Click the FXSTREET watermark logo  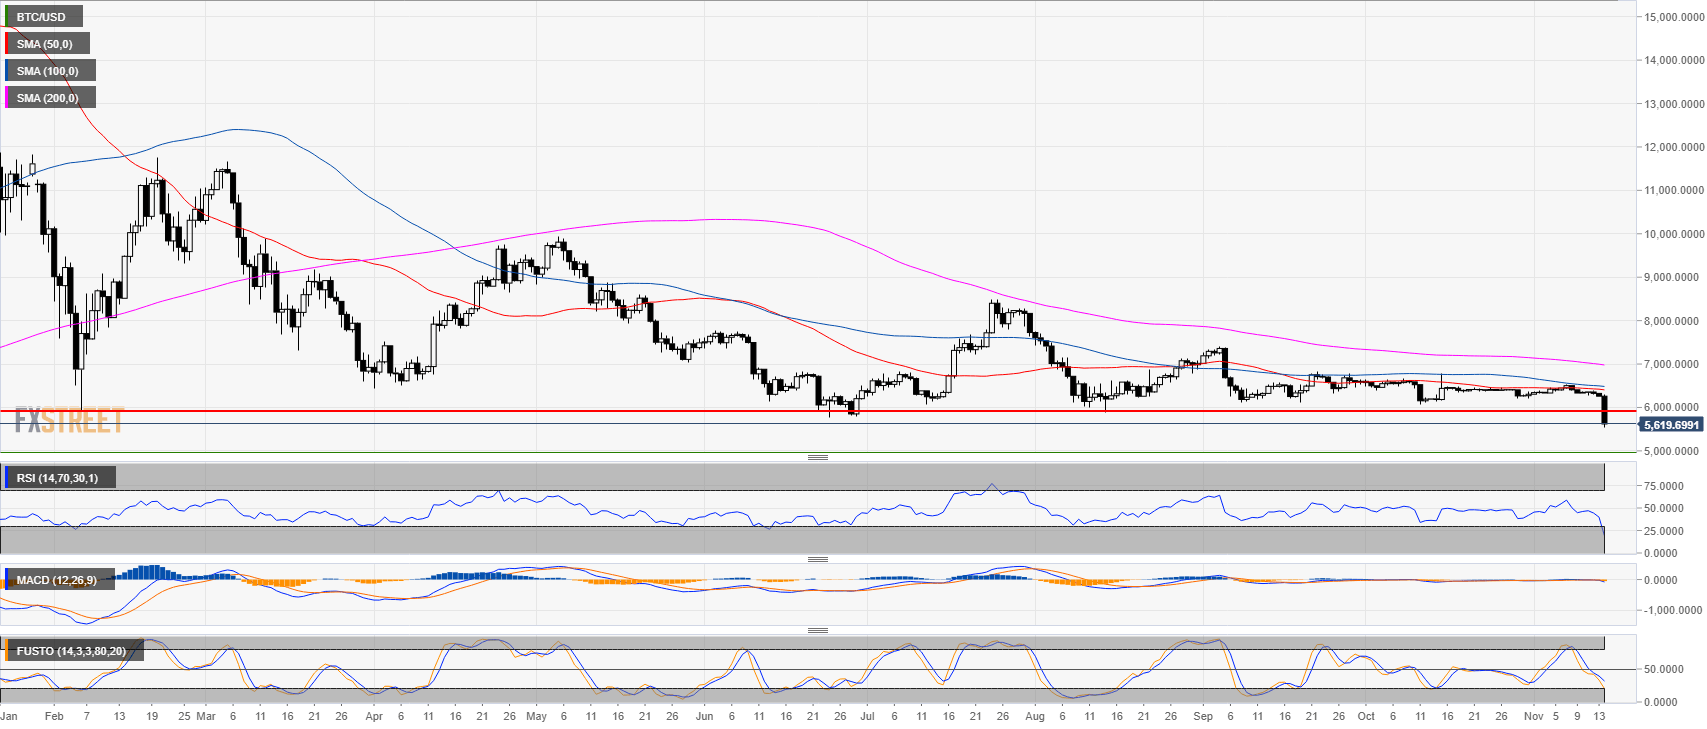[69, 422]
